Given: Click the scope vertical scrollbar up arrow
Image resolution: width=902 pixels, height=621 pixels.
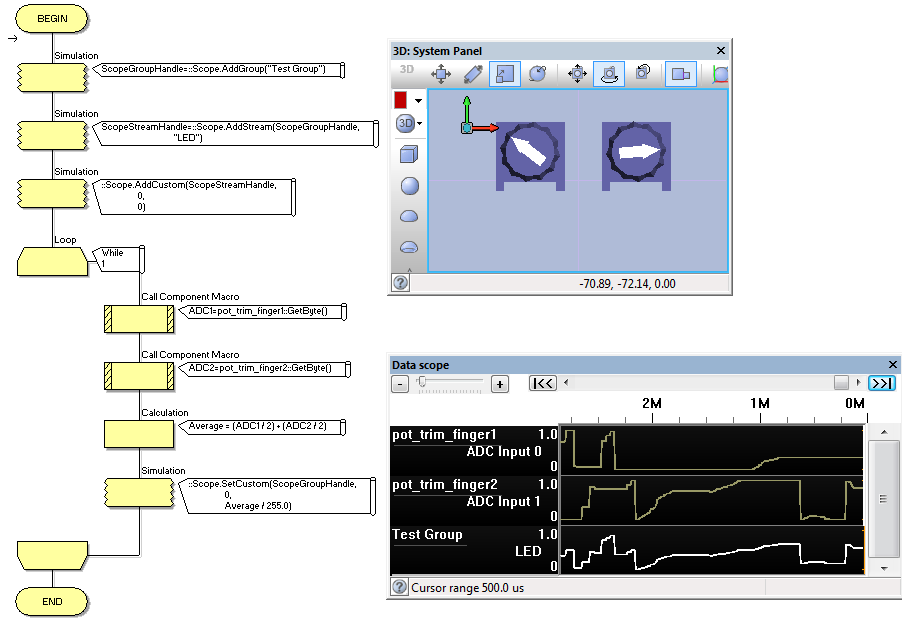Looking at the screenshot, I should coord(884,432).
